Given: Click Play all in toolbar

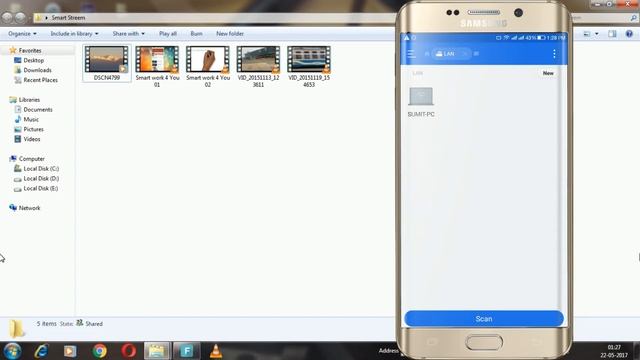Looking at the screenshot, I should point(168,33).
